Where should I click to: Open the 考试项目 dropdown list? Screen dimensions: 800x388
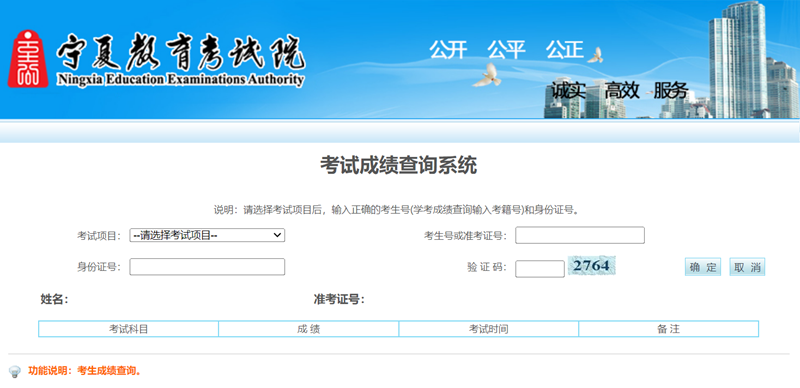pyautogui.click(x=207, y=235)
